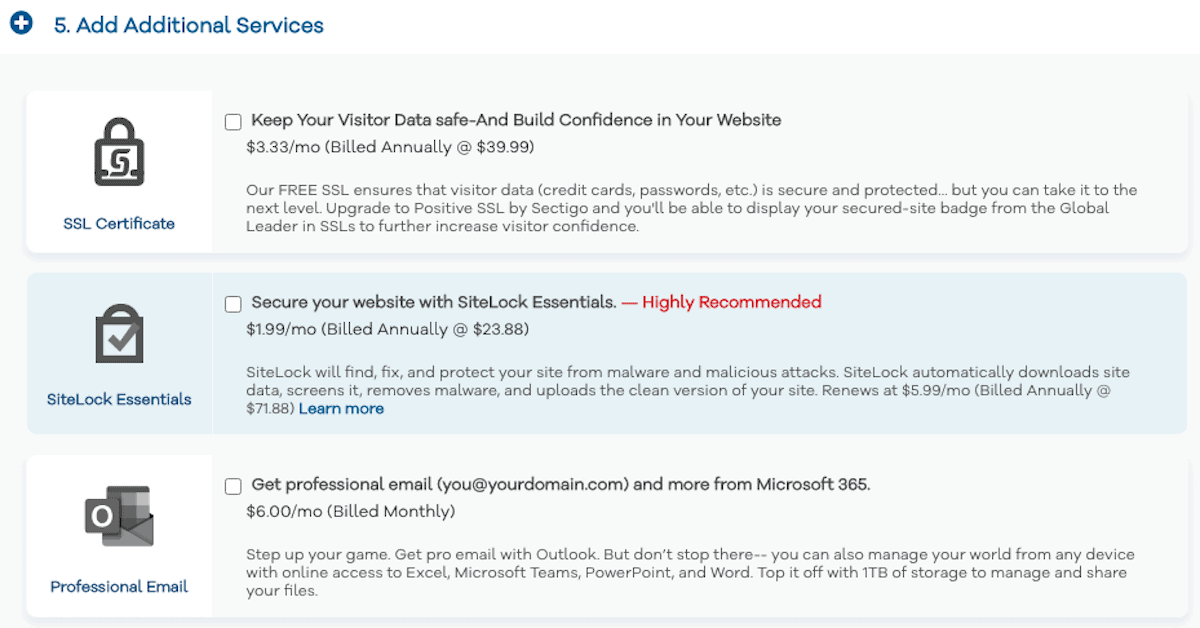The width and height of the screenshot is (1200, 628).
Task: Check the Microsoft 365 professional email box
Action: pos(233,486)
